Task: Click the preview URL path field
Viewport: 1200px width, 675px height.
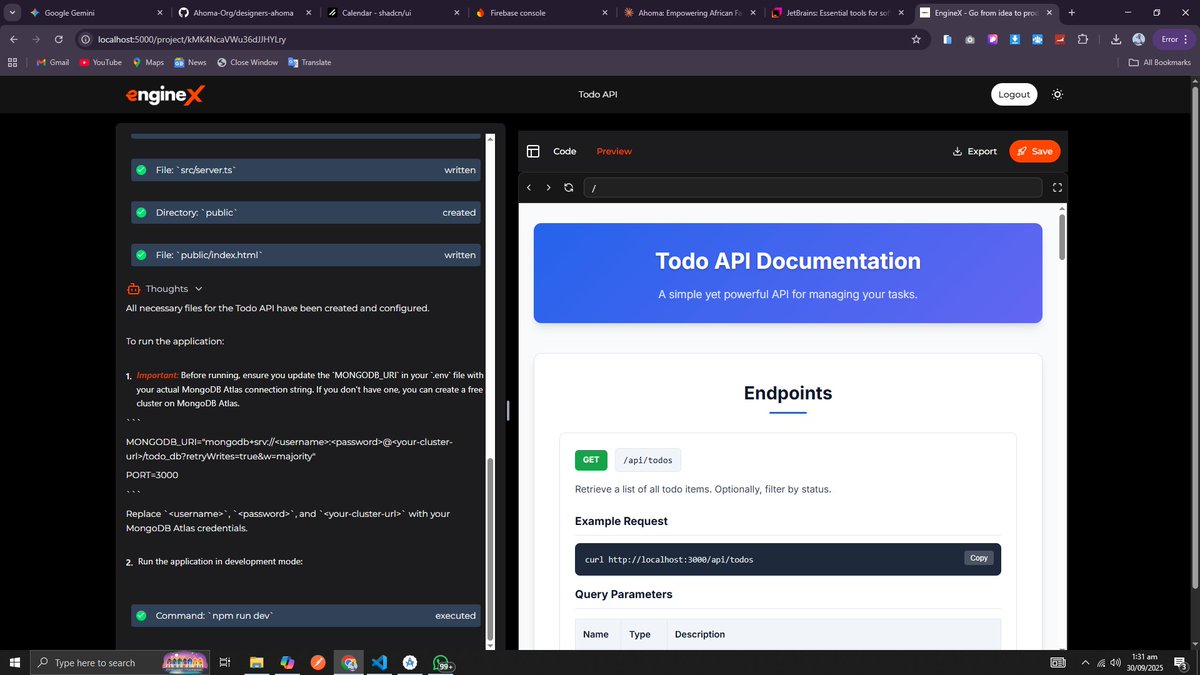Action: (x=812, y=187)
